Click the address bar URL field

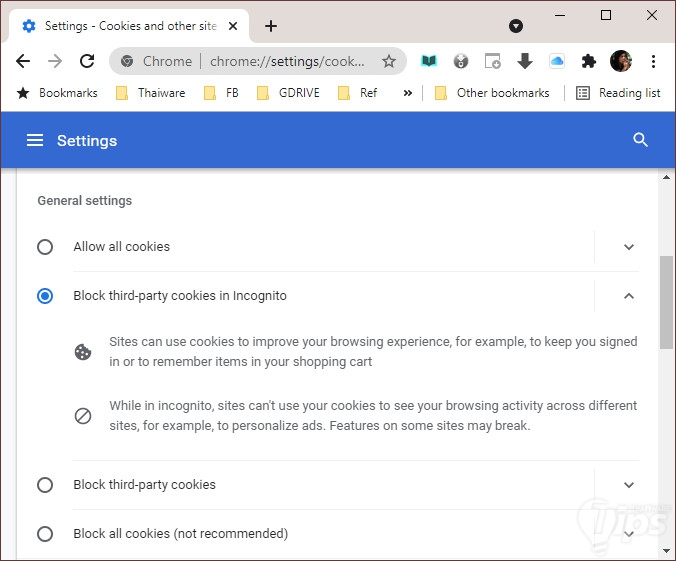click(x=287, y=61)
